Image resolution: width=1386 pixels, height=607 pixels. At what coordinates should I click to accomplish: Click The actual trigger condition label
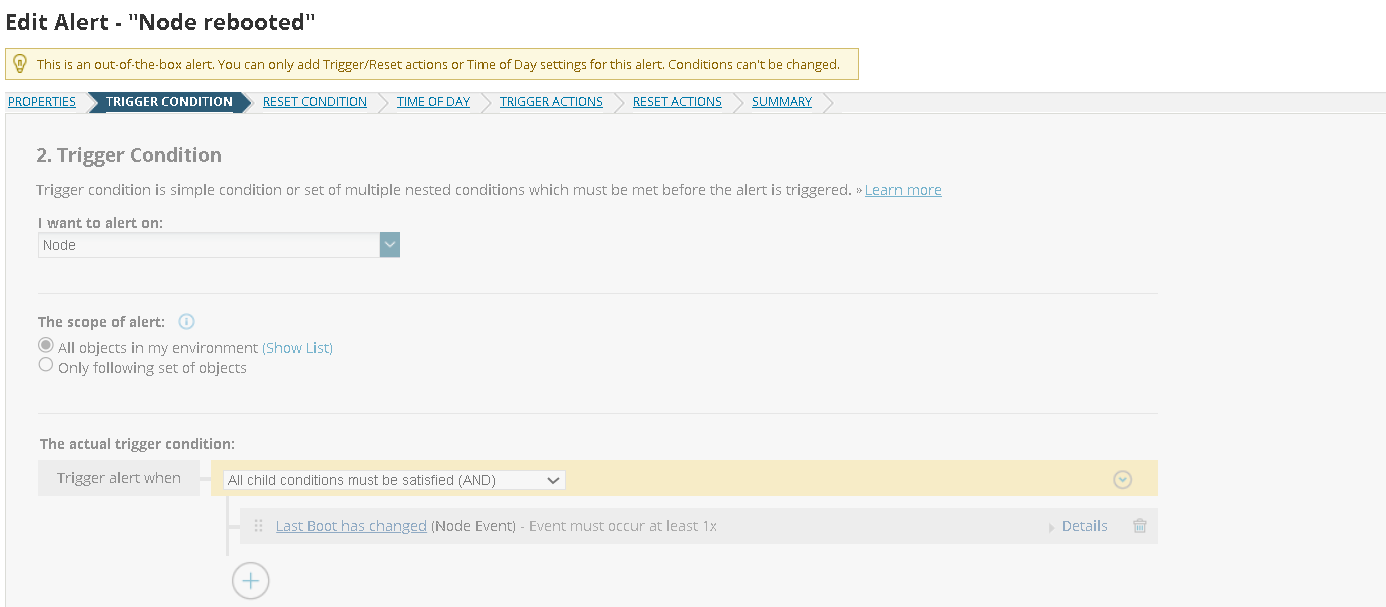(137, 443)
